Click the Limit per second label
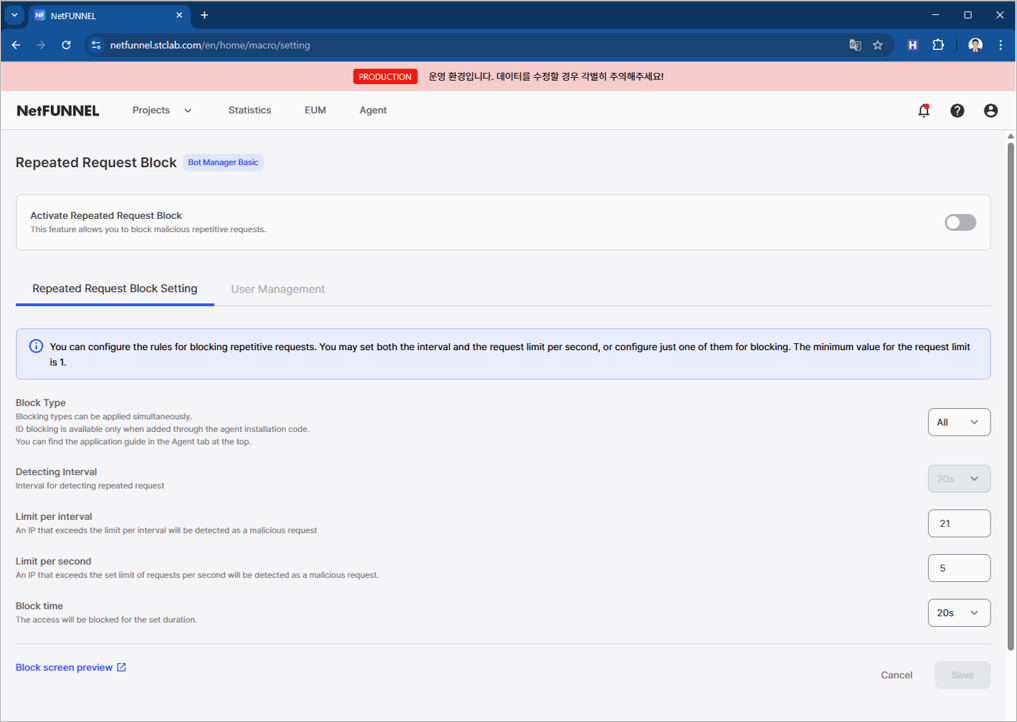 (53, 561)
